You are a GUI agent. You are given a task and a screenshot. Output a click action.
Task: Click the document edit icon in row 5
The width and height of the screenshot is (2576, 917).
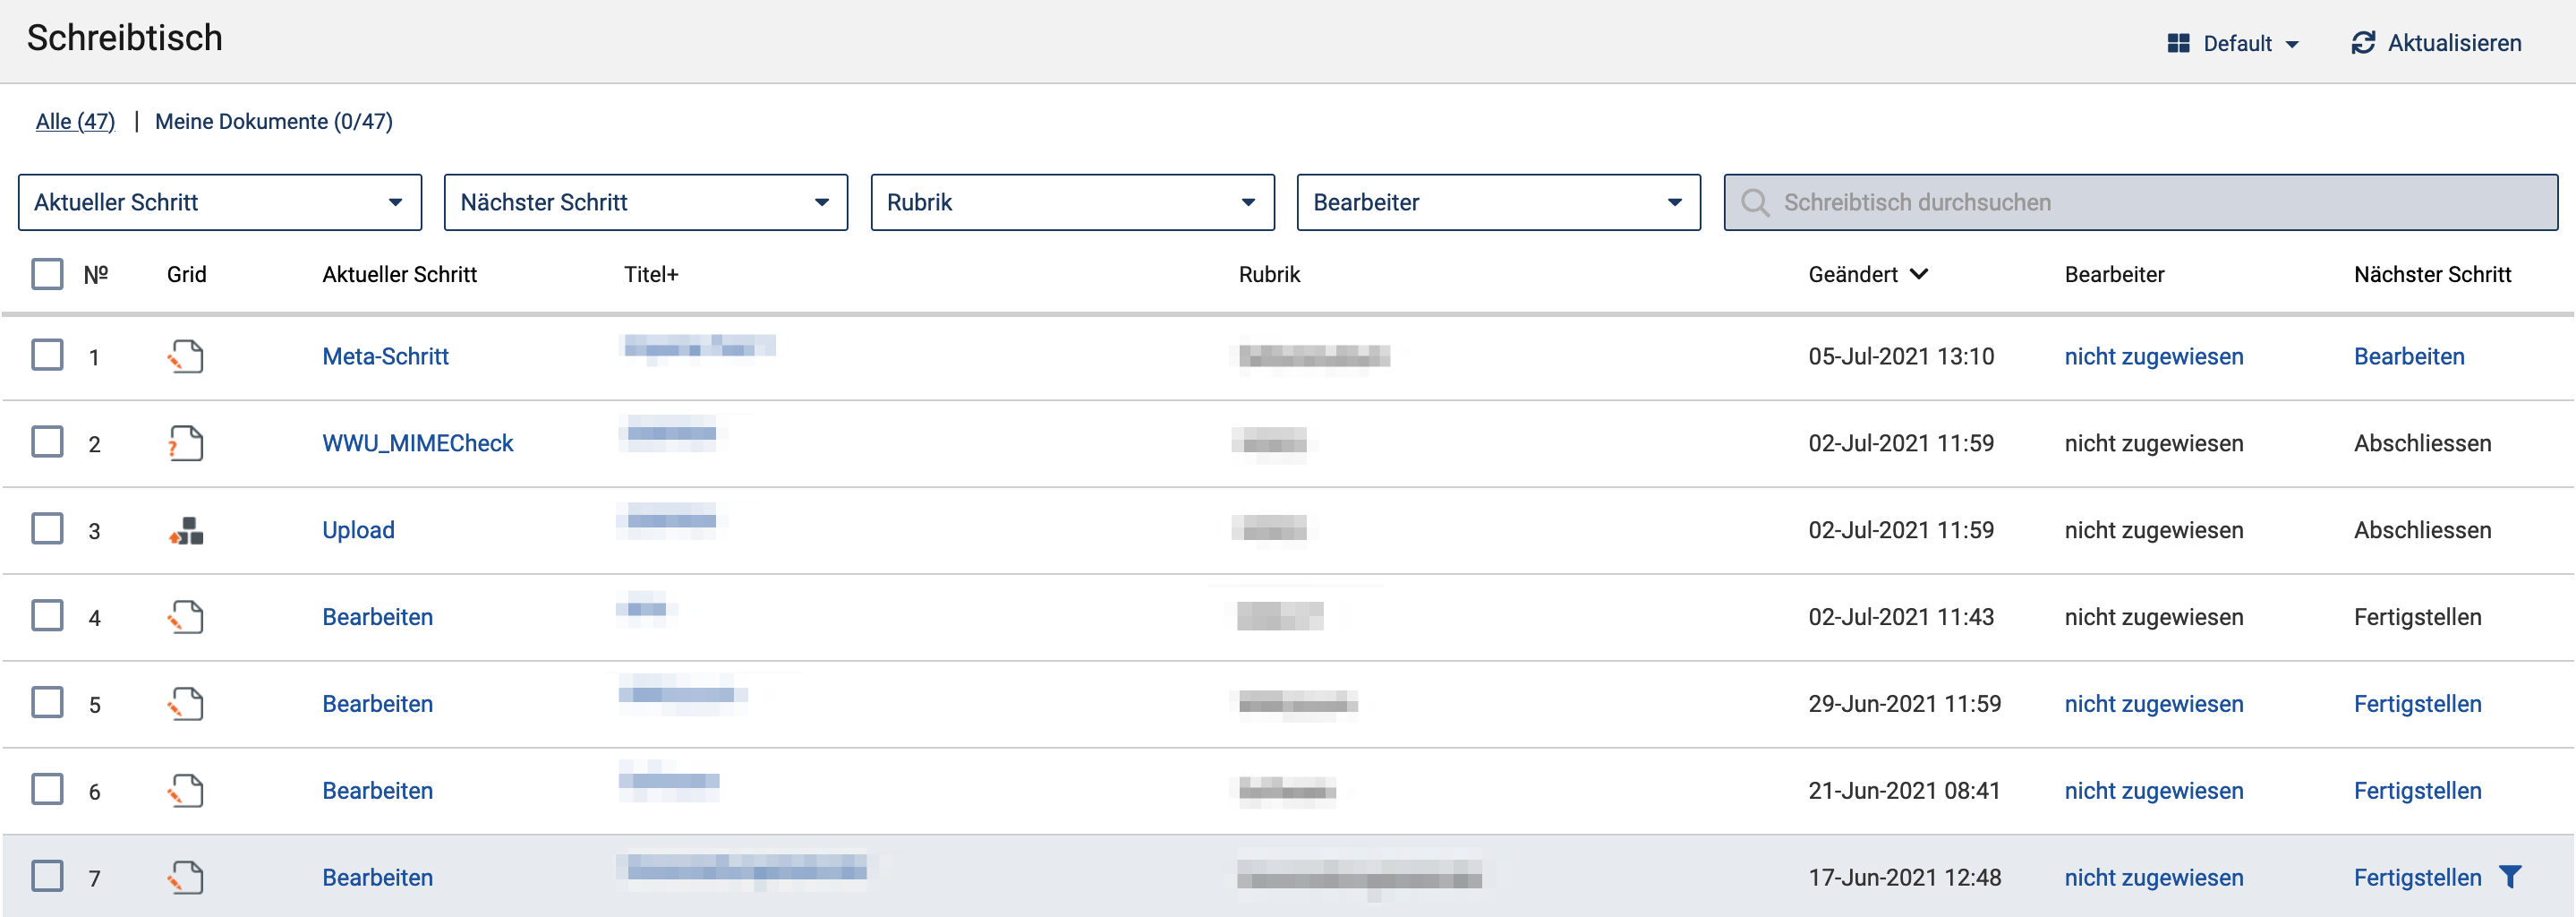[186, 704]
